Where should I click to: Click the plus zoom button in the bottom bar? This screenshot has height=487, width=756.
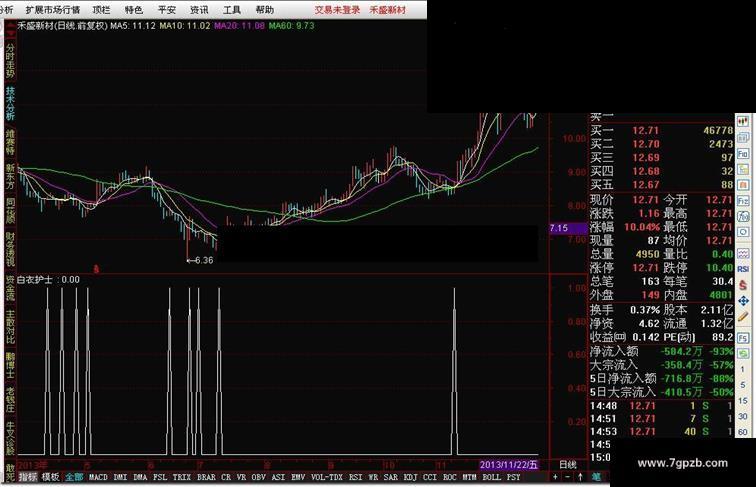(x=555, y=477)
